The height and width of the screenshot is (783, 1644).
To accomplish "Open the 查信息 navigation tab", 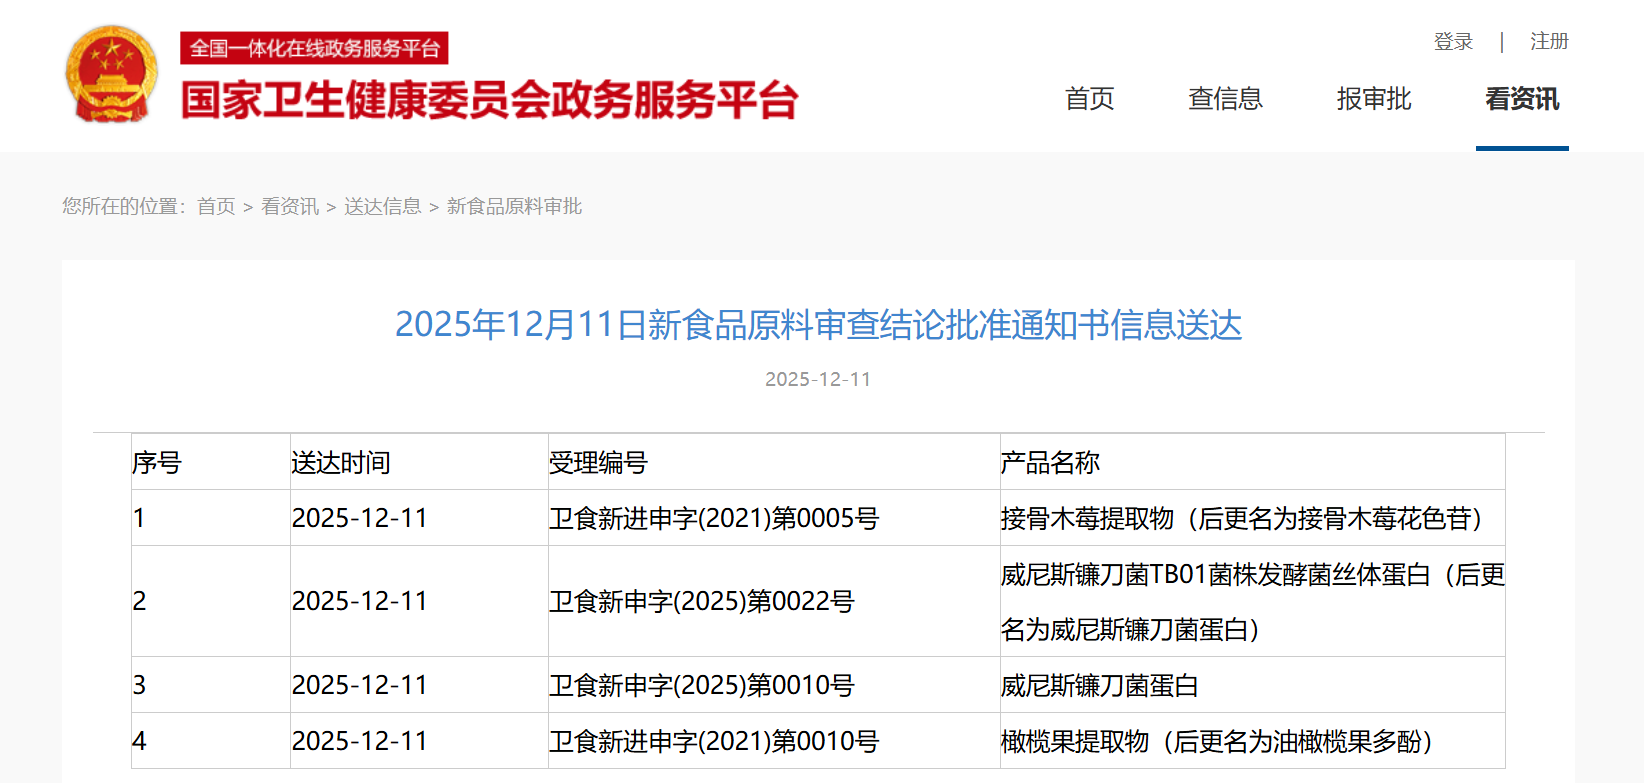I will (x=1225, y=99).
